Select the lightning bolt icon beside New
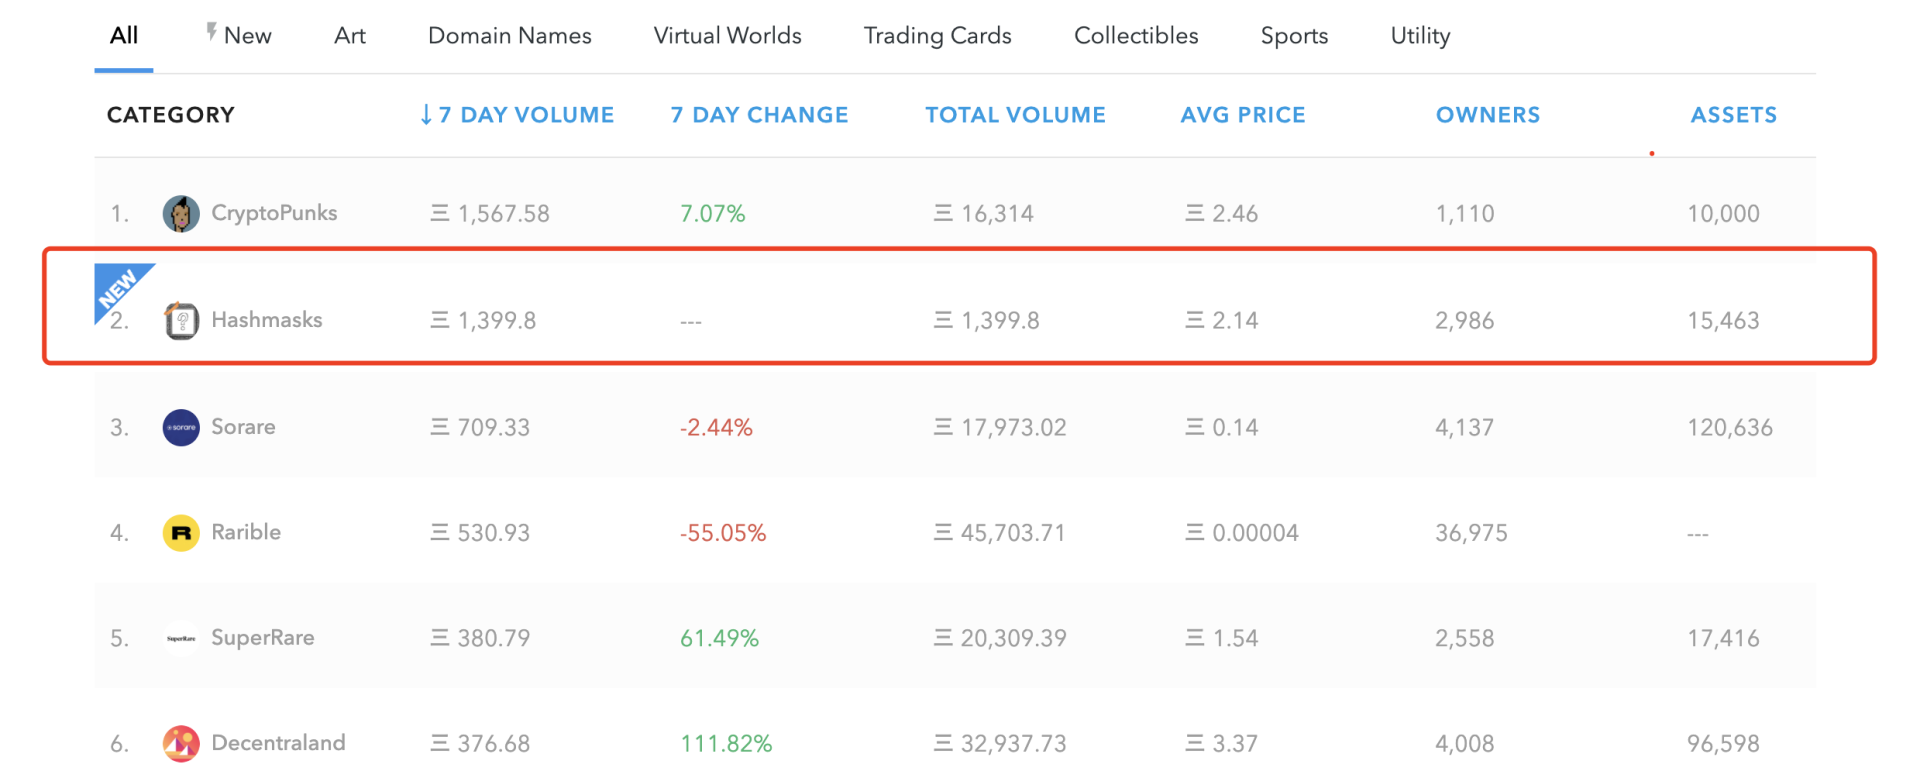 212,32
